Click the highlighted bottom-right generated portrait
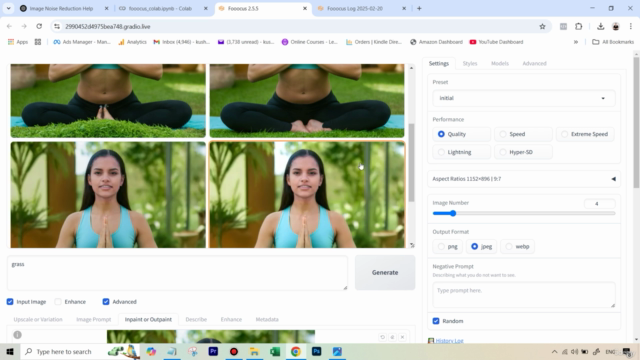The width and height of the screenshot is (640, 360). 307,195
